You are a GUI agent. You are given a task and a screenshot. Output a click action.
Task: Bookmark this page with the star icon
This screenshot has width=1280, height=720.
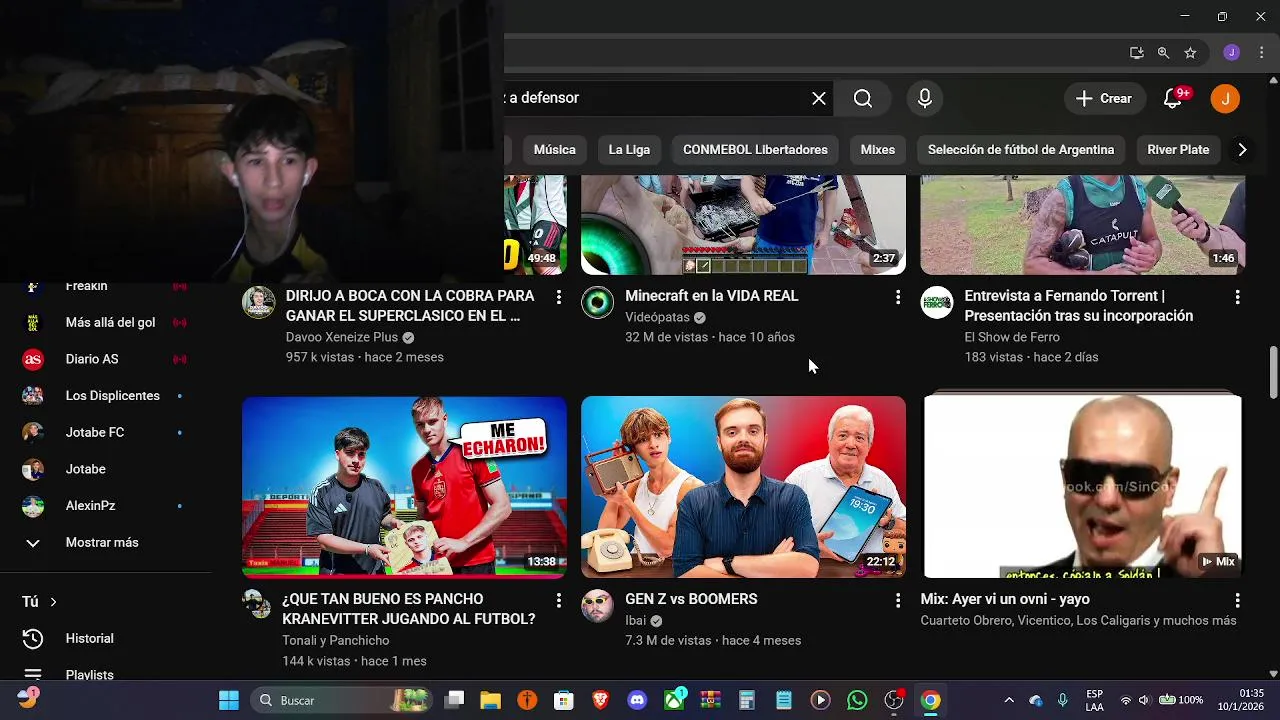click(x=1190, y=53)
